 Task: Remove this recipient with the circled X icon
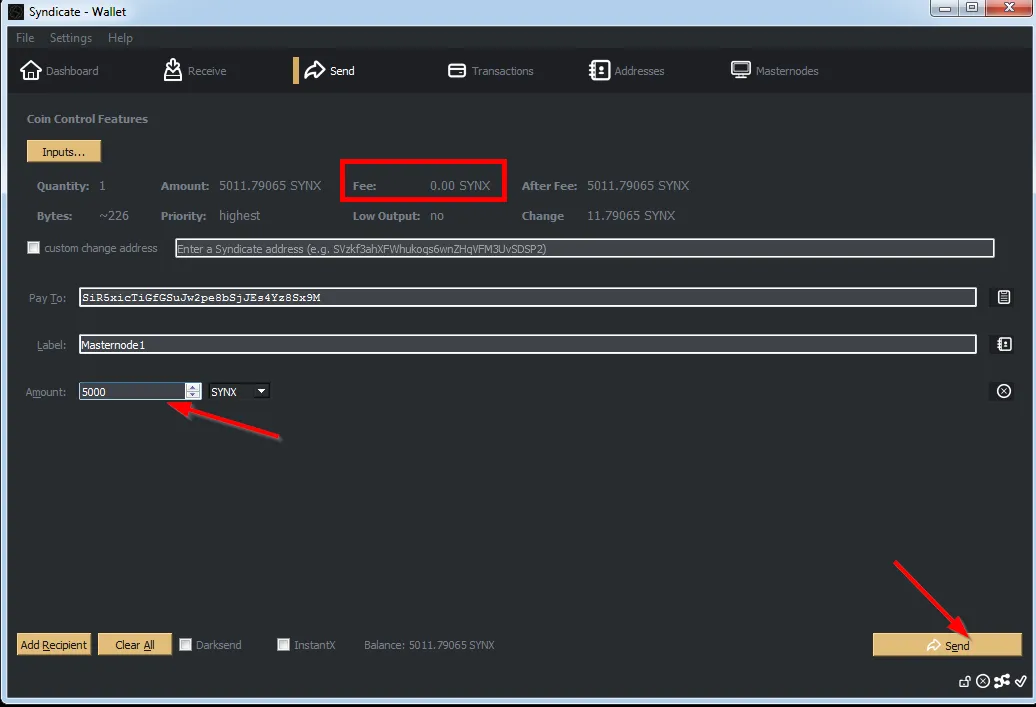pyautogui.click(x=1004, y=391)
